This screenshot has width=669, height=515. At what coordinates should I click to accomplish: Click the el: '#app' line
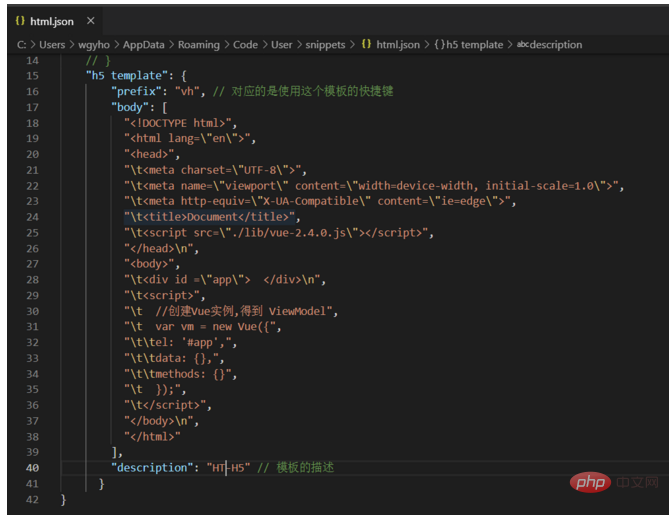tap(178, 343)
